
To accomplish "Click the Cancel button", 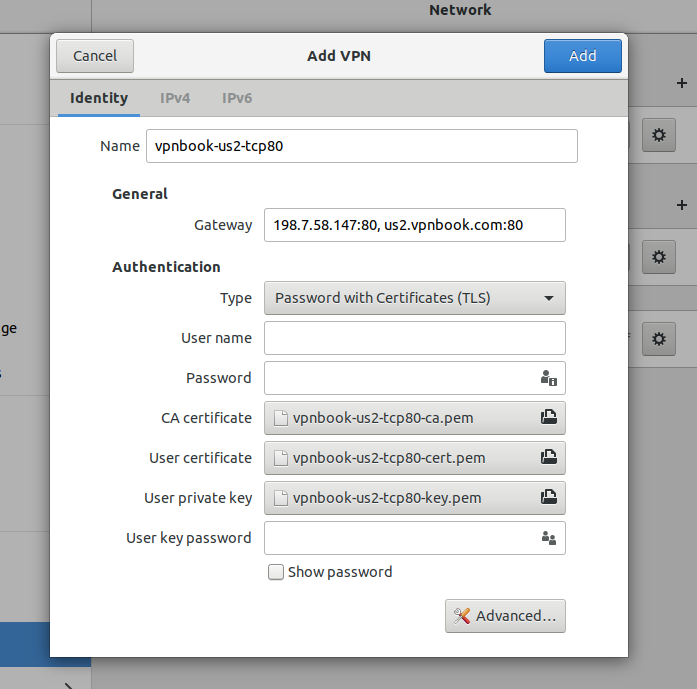I will [x=95, y=56].
